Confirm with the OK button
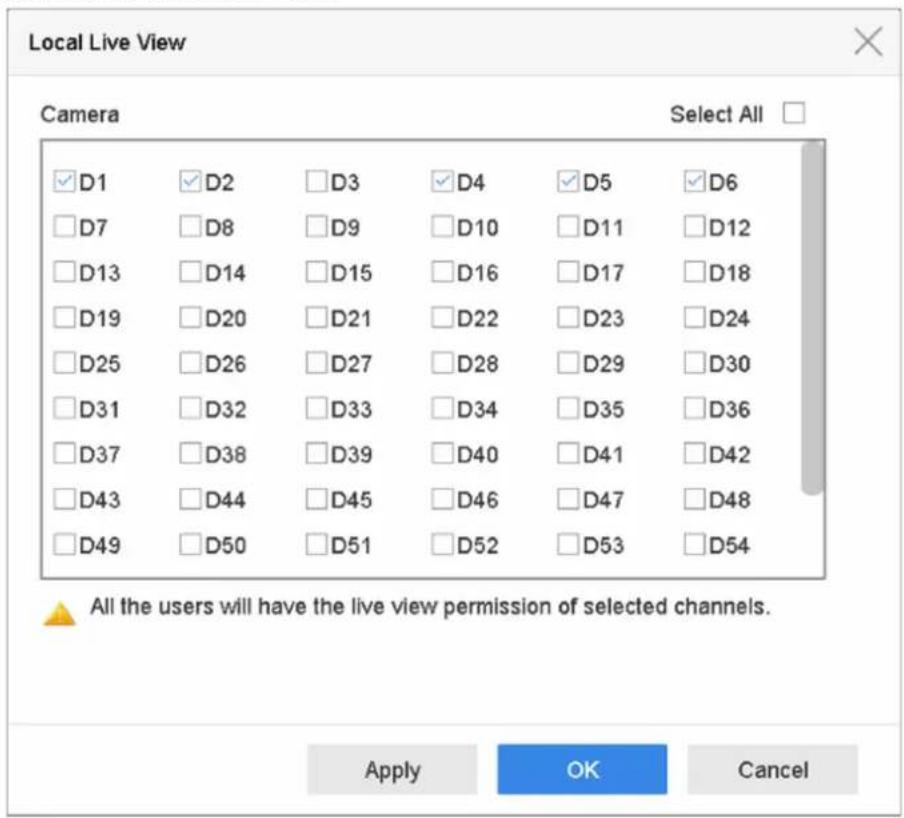 click(x=582, y=770)
